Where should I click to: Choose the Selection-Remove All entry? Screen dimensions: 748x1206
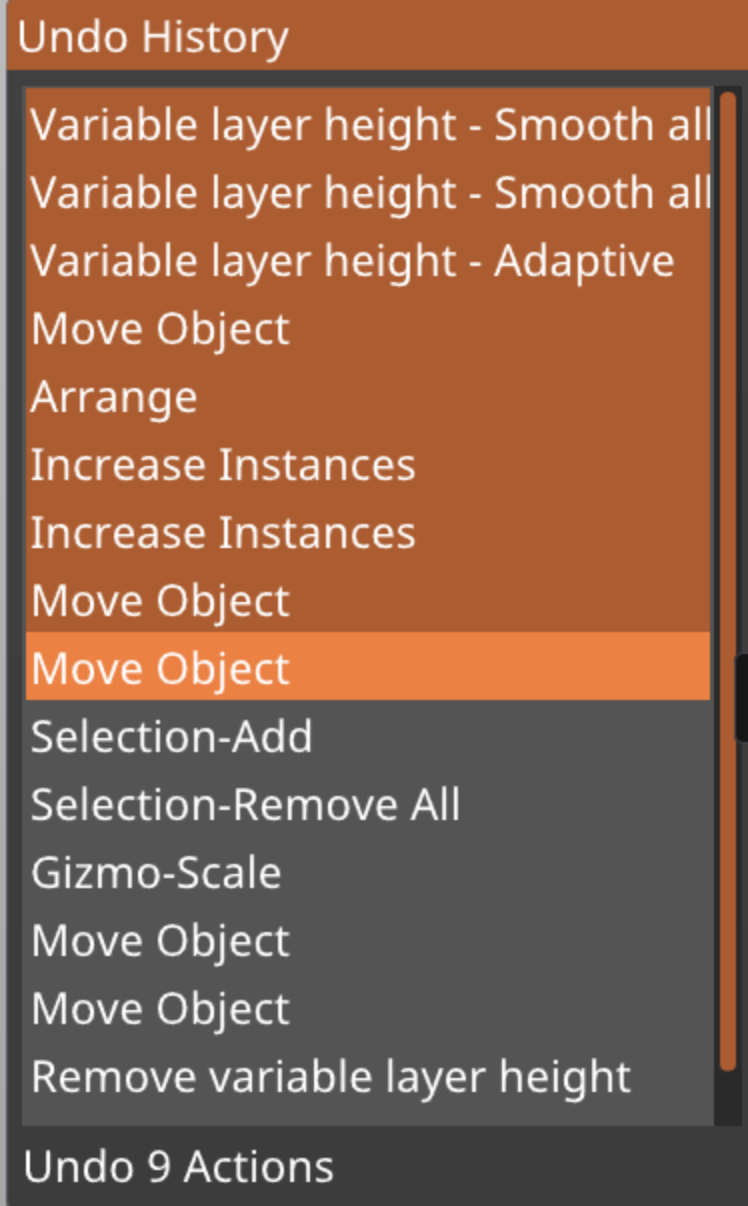[245, 805]
